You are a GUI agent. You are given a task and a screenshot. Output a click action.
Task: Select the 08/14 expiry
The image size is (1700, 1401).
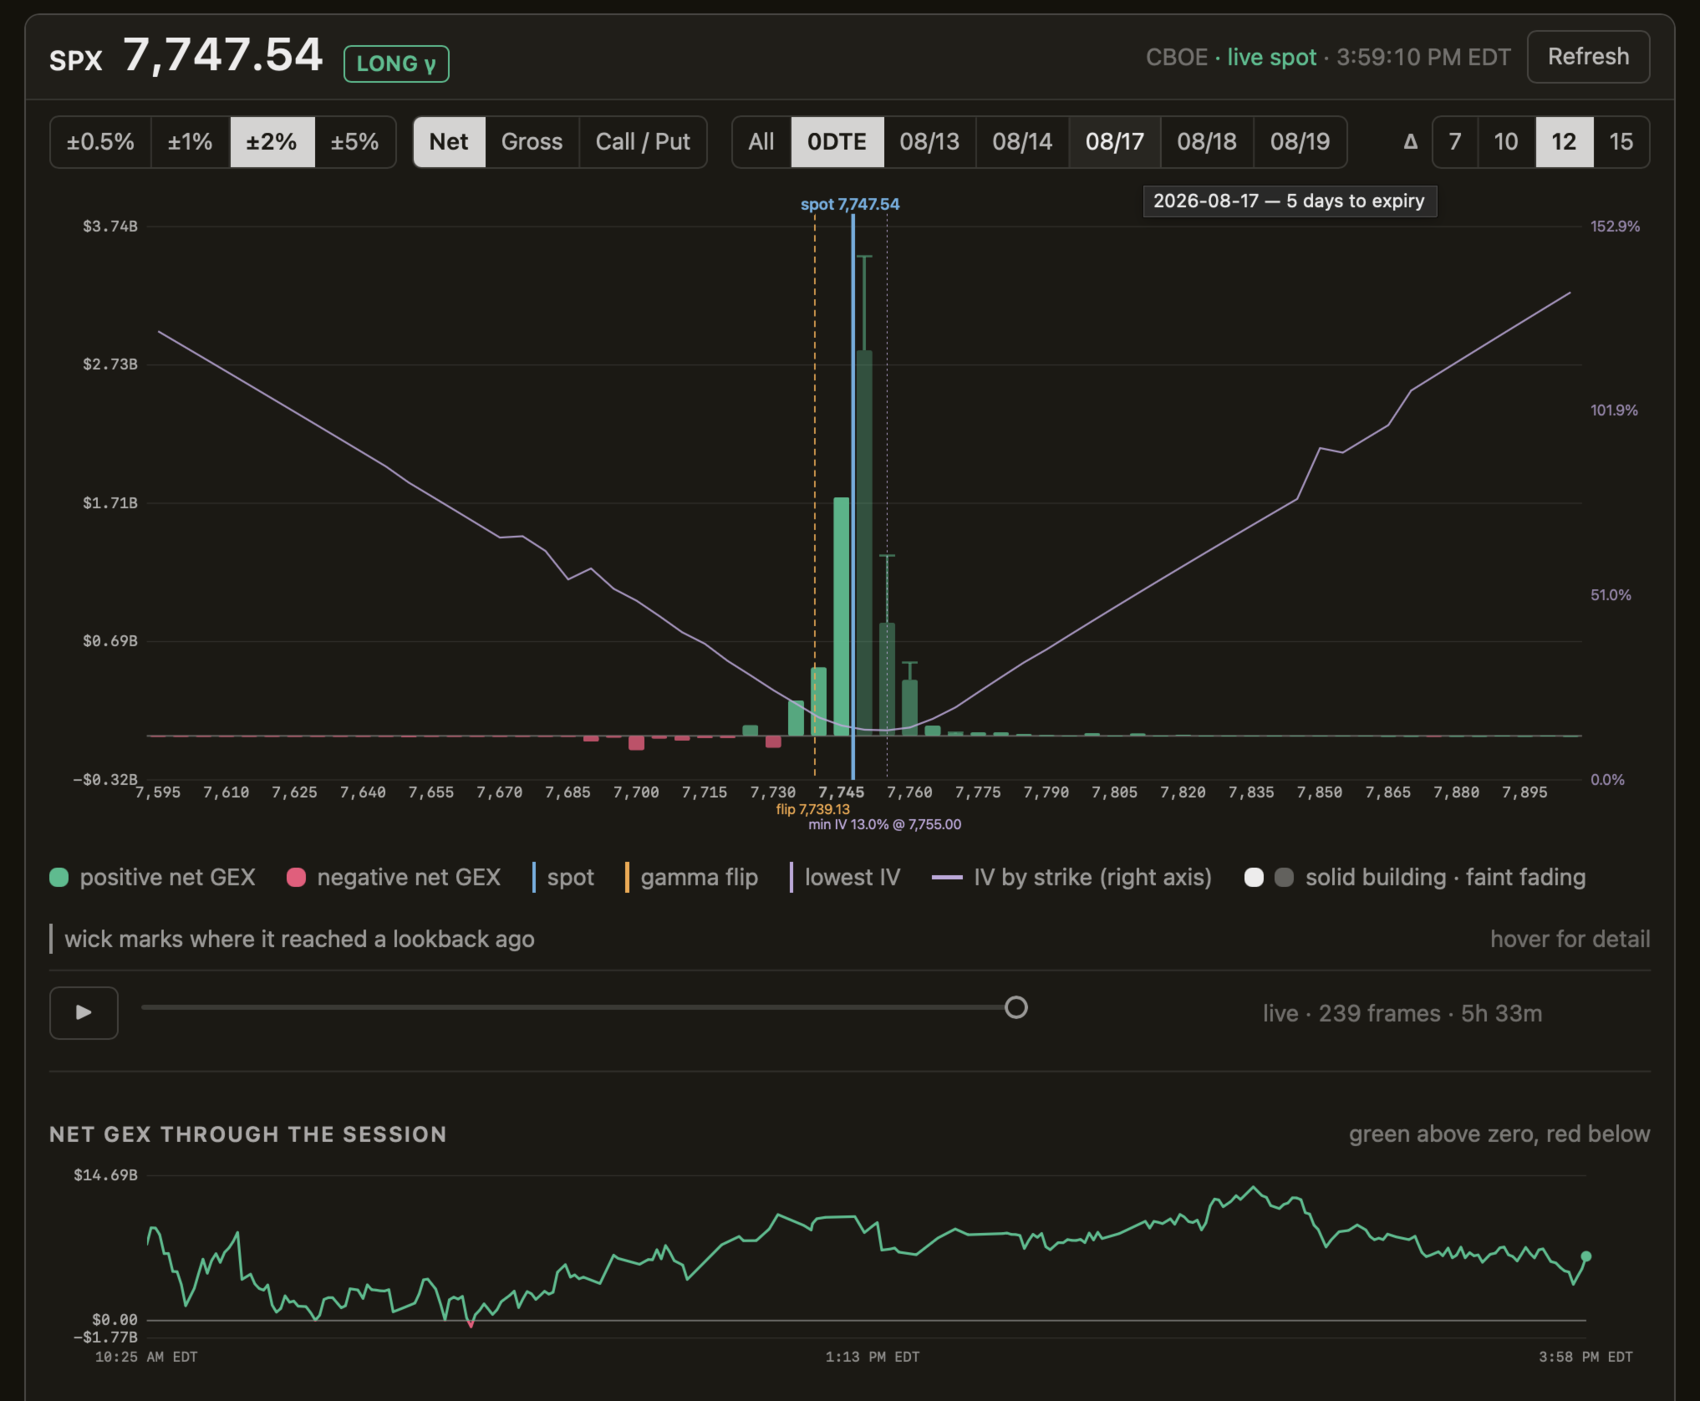click(1022, 142)
